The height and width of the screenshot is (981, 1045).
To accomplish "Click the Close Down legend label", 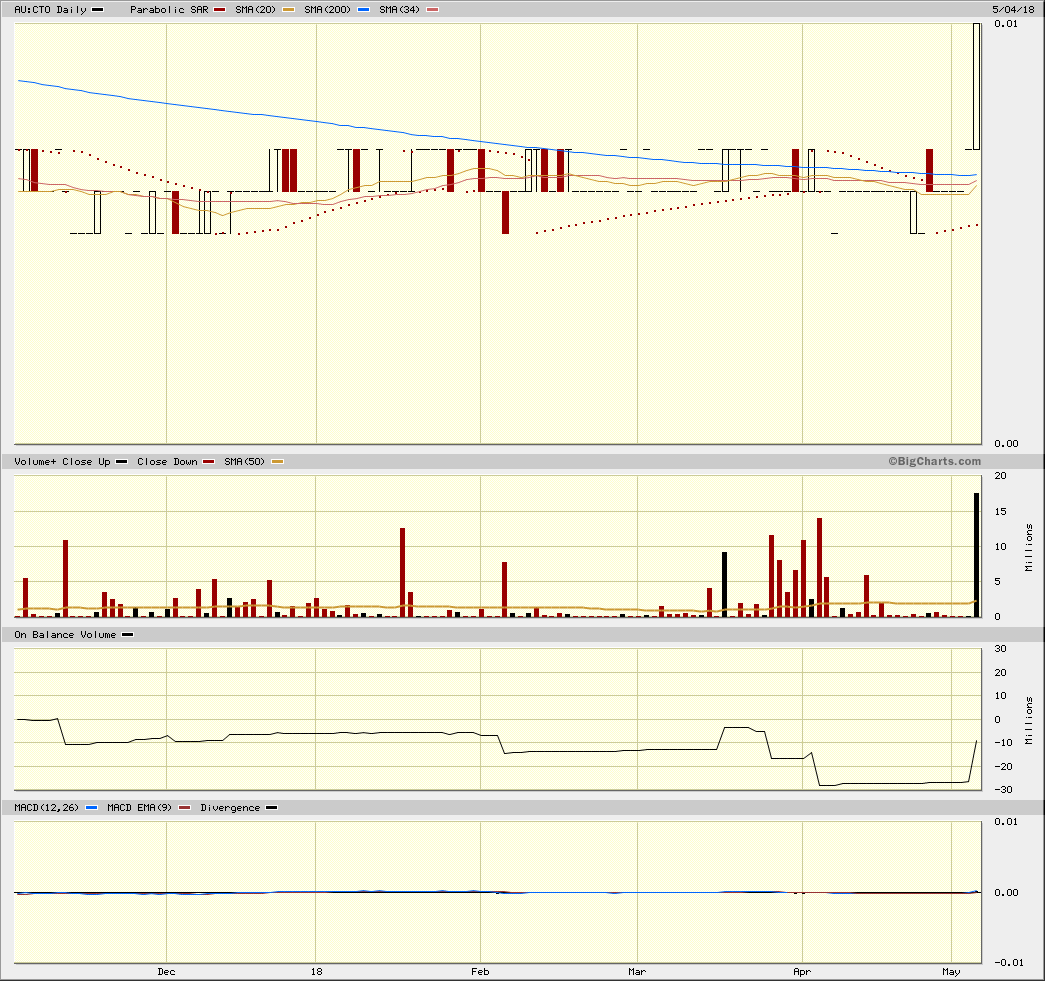I will click(x=167, y=462).
